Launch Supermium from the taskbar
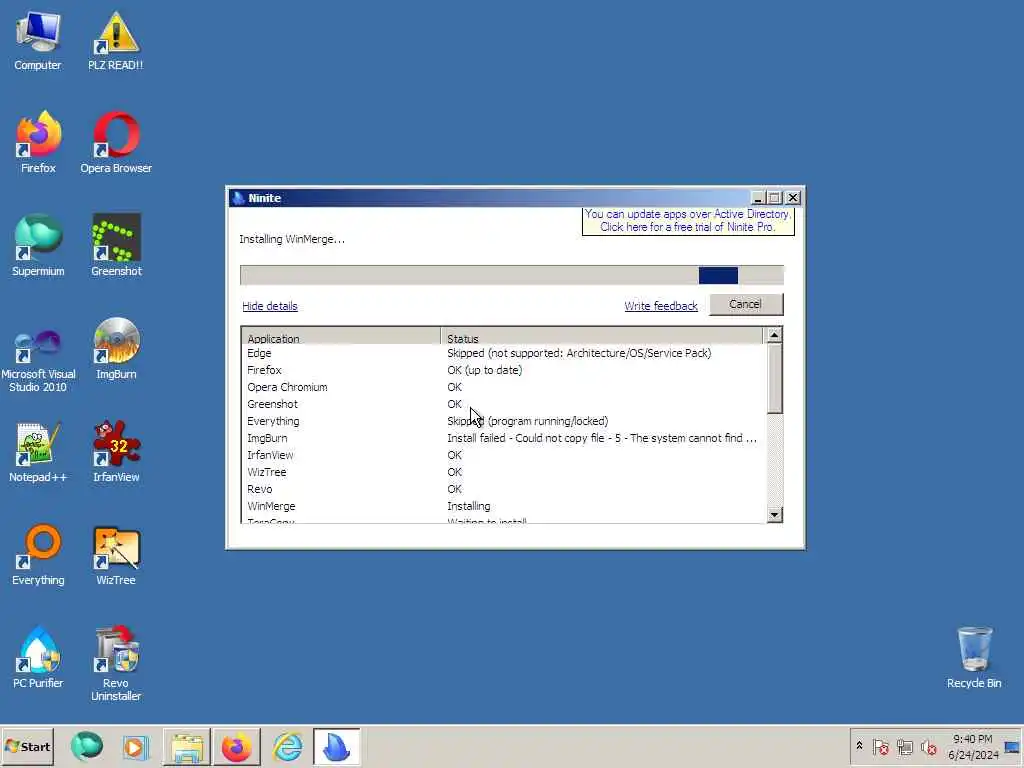Screen dimensions: 1024x768 [x=87, y=746]
